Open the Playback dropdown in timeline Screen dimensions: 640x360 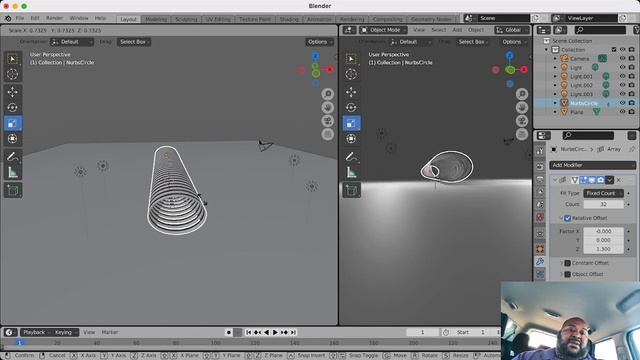point(36,333)
